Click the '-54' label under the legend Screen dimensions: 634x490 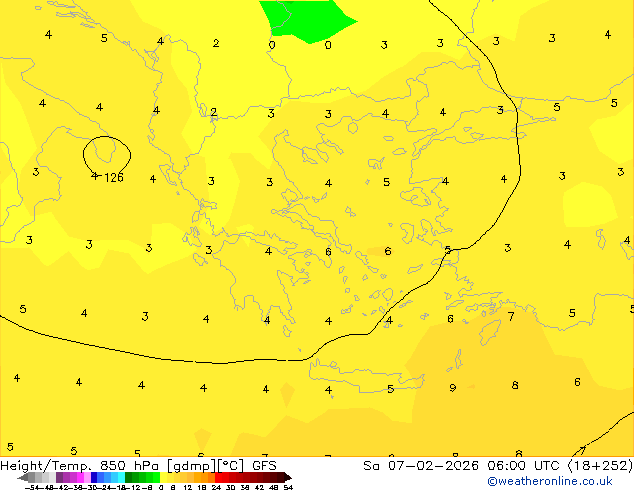tap(32, 487)
